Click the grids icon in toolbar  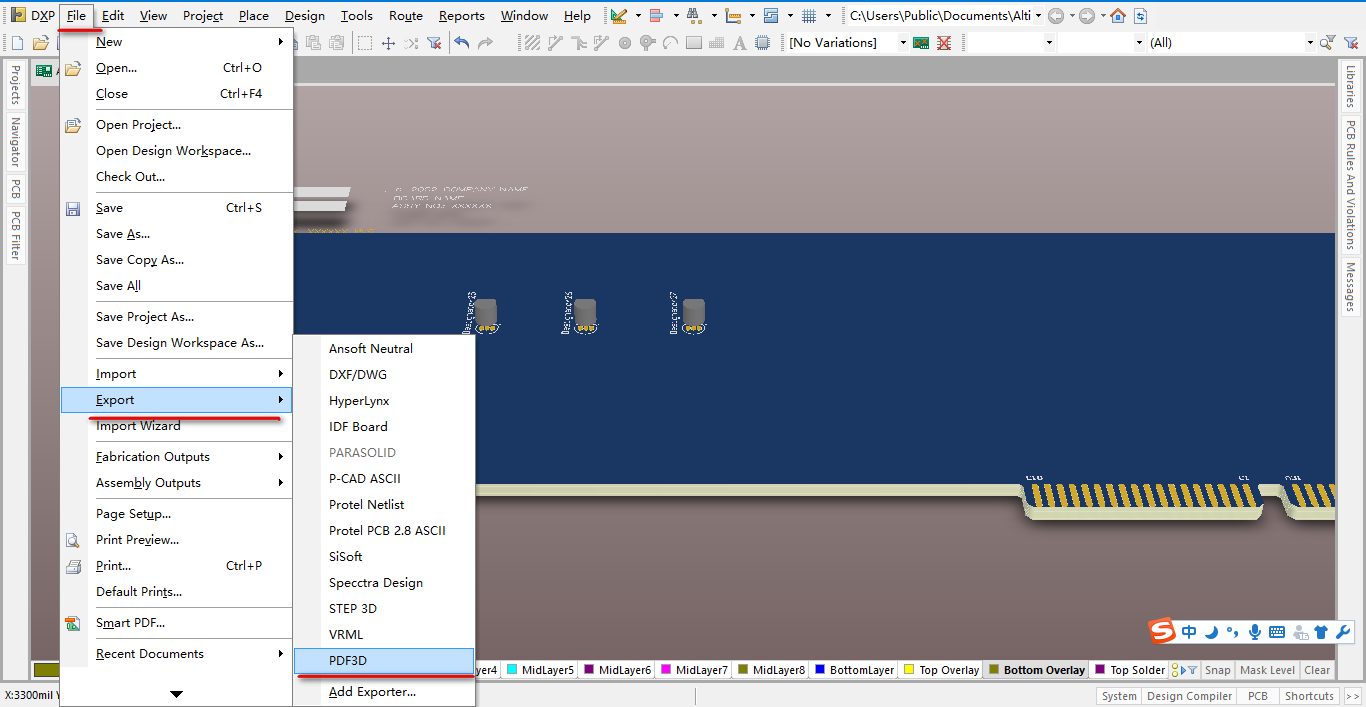809,15
